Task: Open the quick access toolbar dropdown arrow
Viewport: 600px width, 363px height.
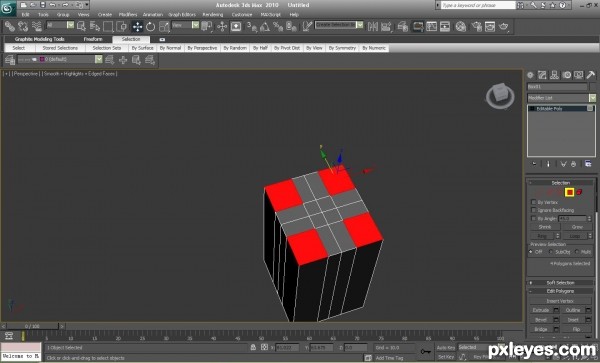Action: pos(87,5)
